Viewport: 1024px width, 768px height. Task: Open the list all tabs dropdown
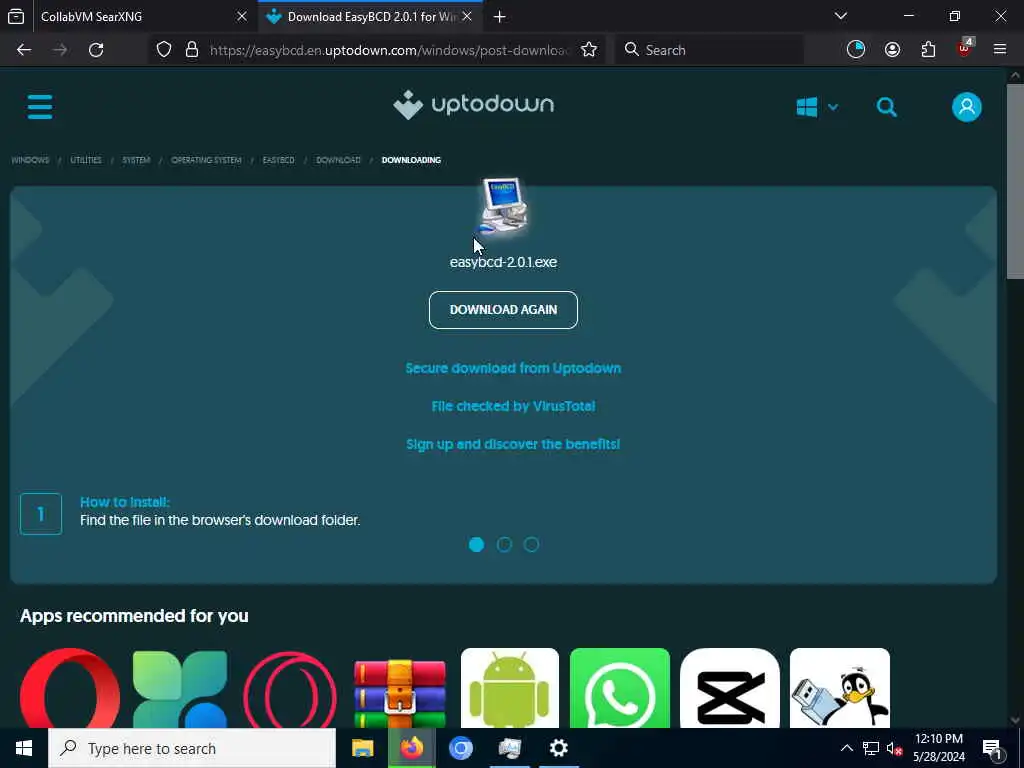tap(841, 16)
